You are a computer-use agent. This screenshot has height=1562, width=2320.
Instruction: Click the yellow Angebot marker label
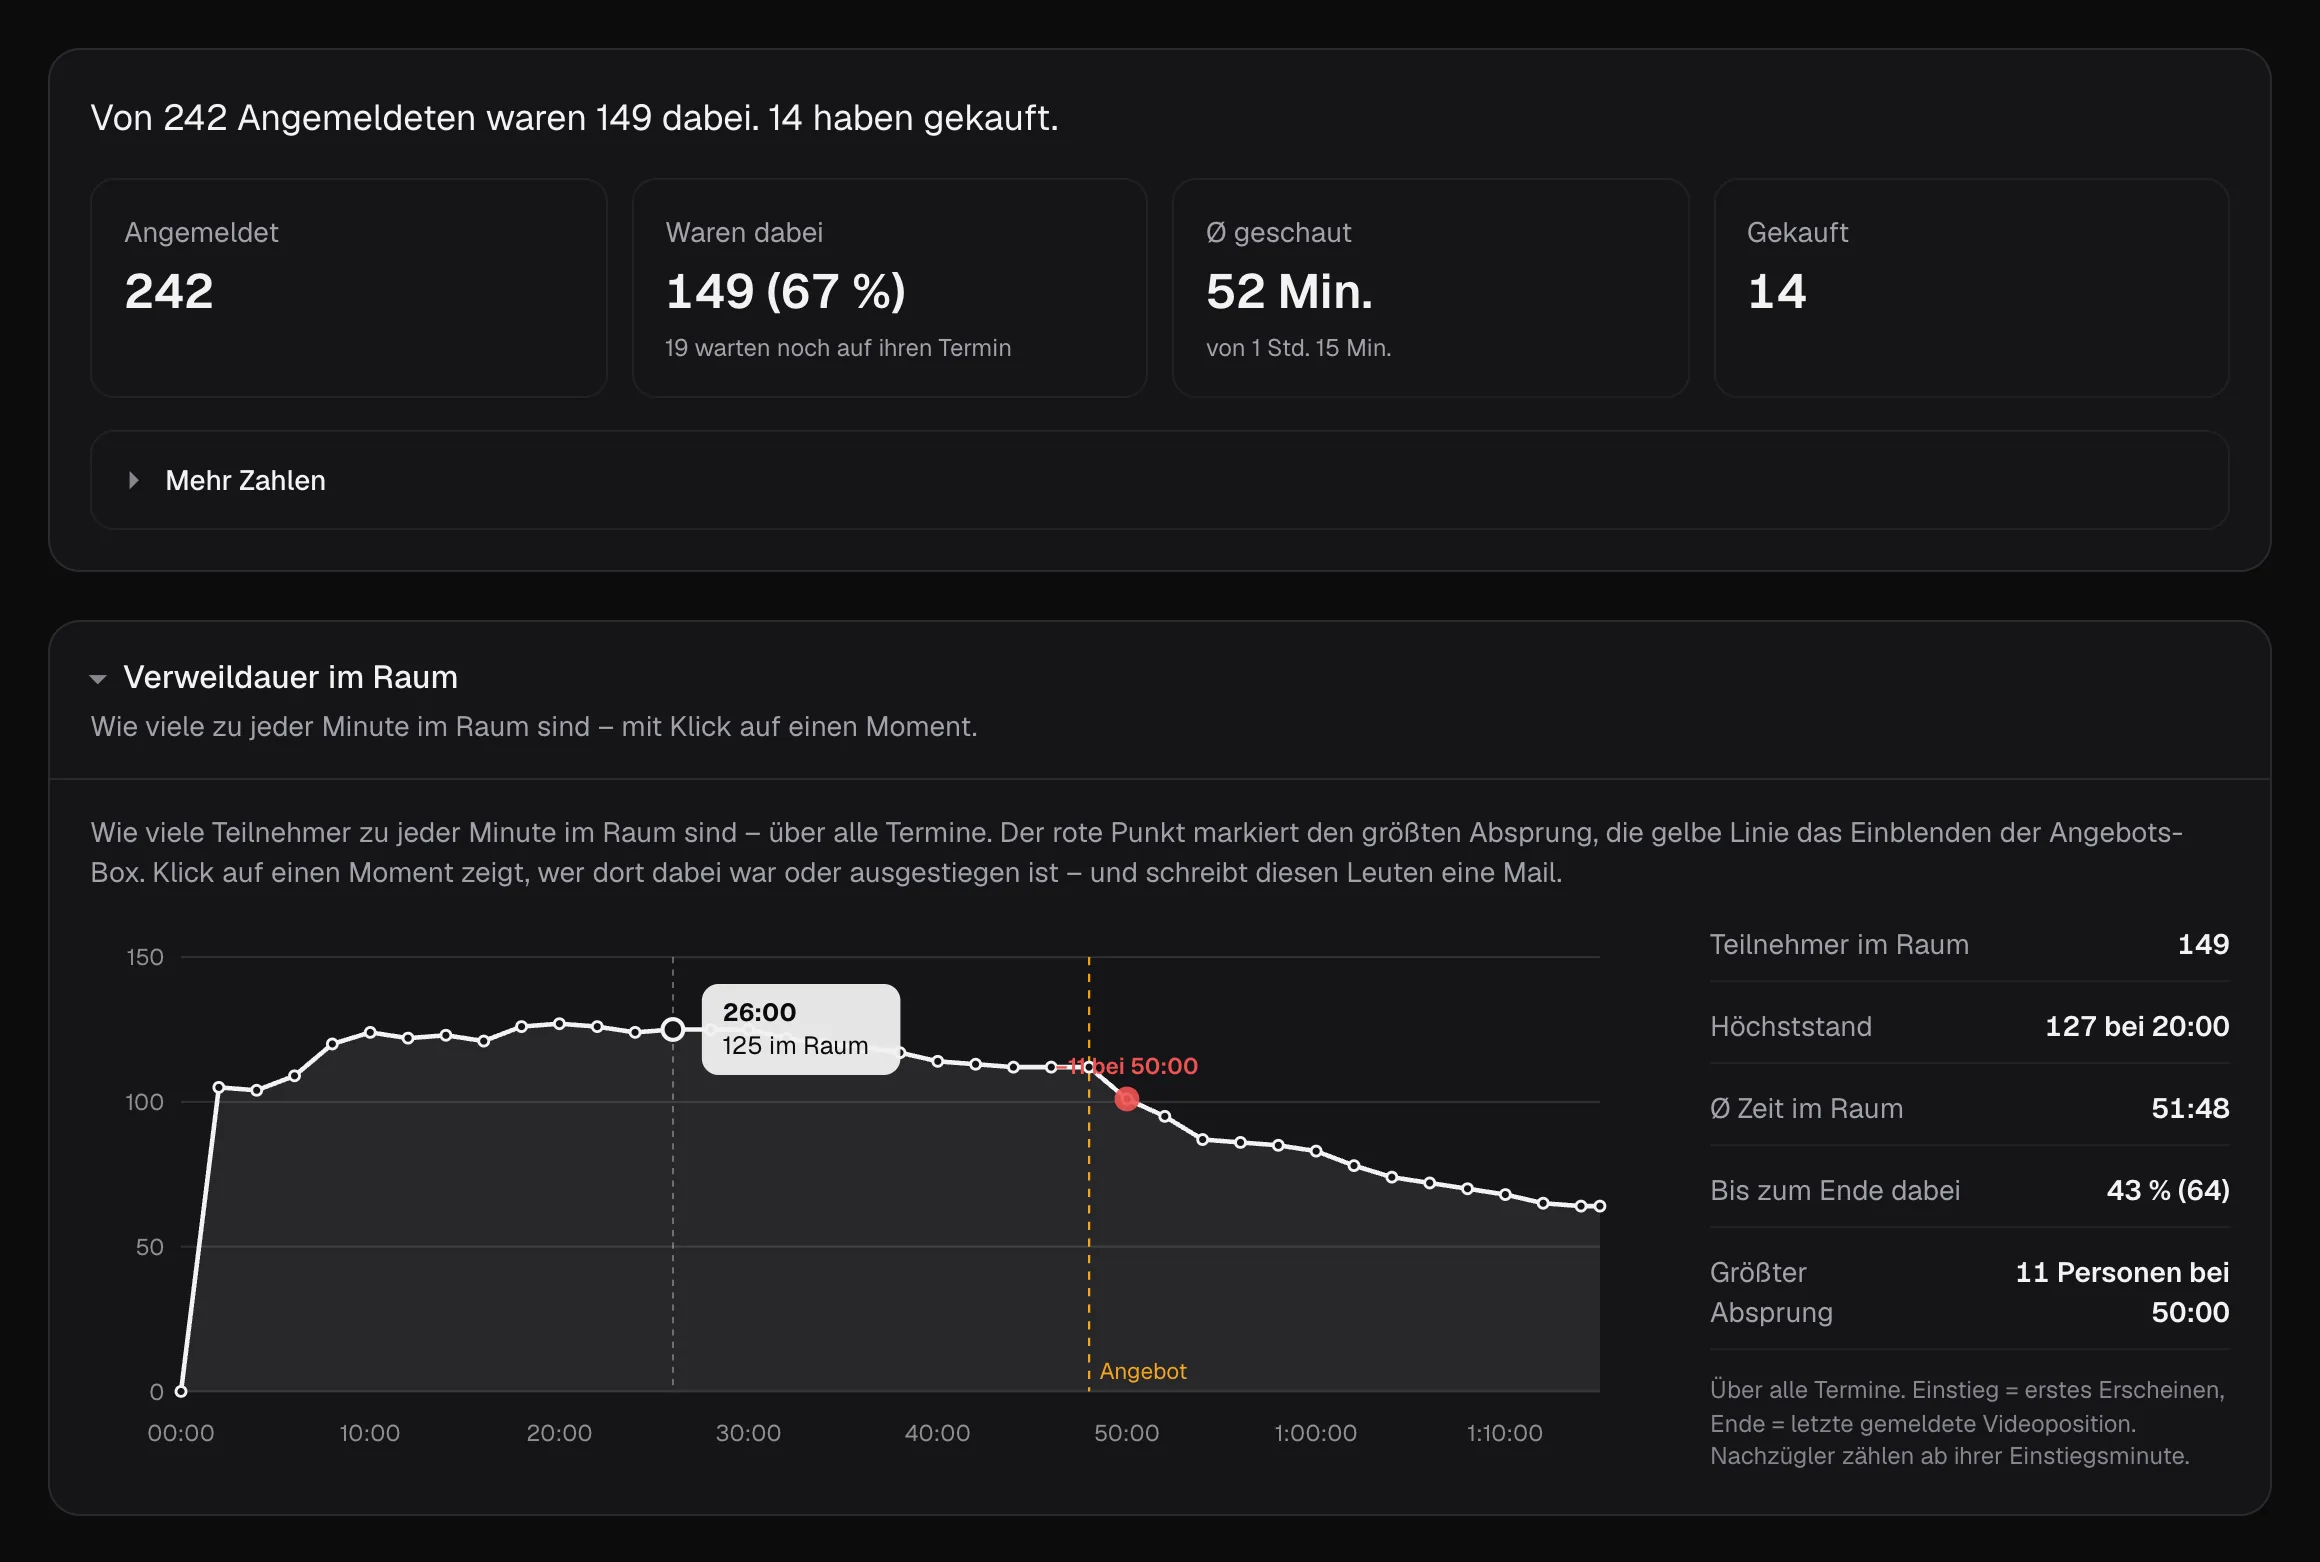pos(1143,1371)
